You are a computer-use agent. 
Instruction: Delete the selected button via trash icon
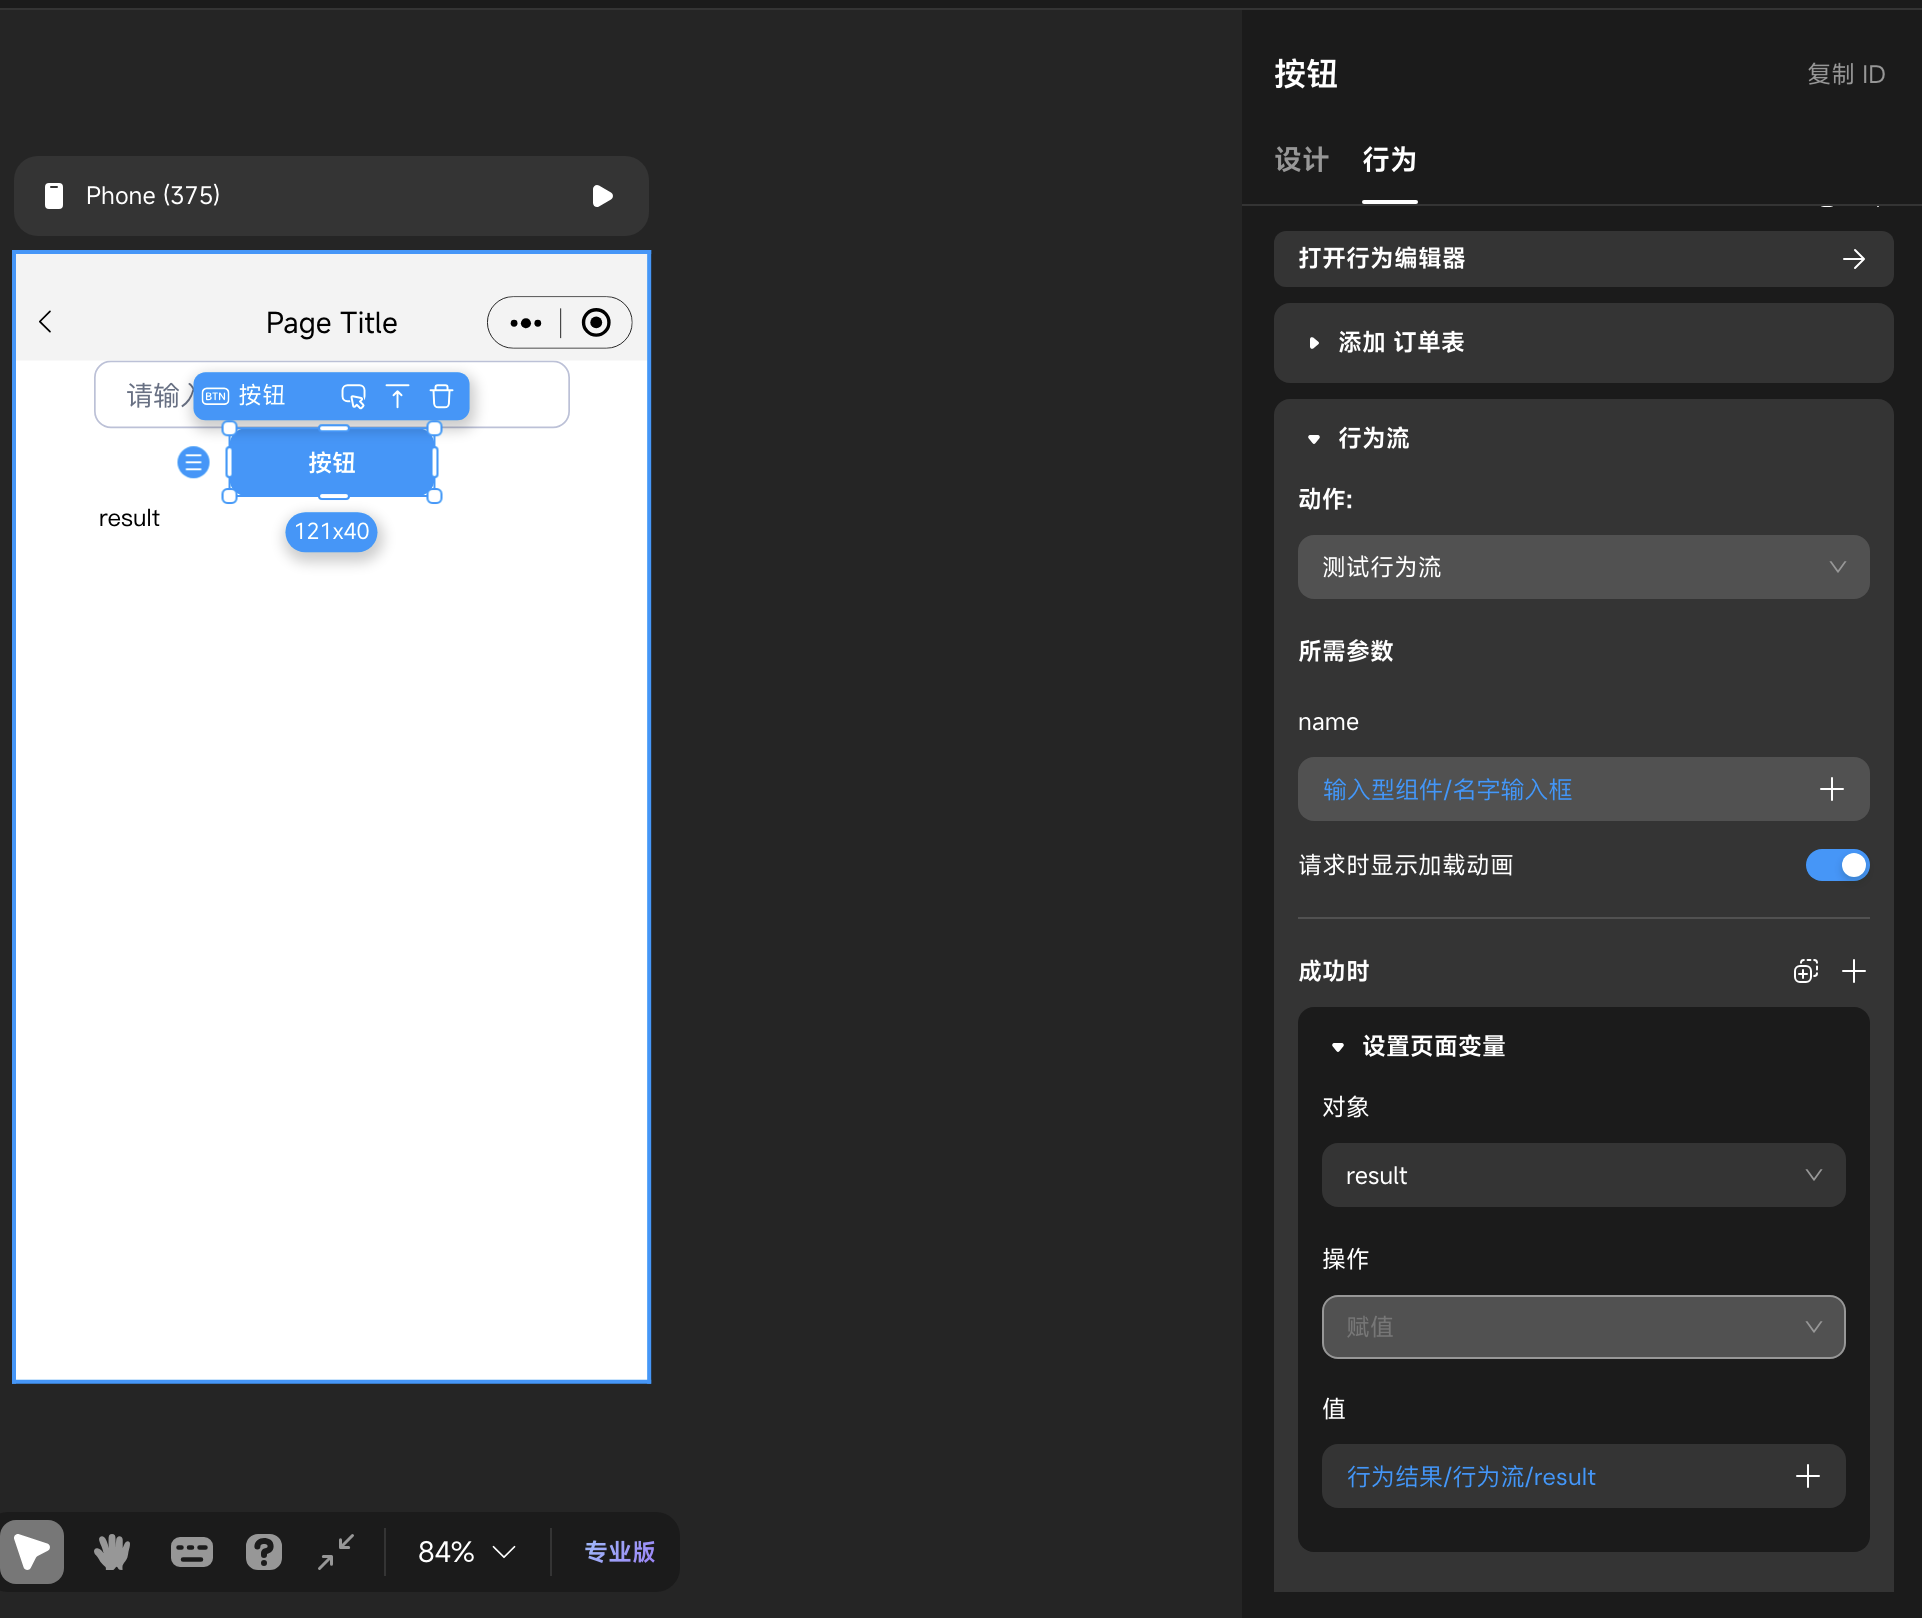[x=441, y=396]
